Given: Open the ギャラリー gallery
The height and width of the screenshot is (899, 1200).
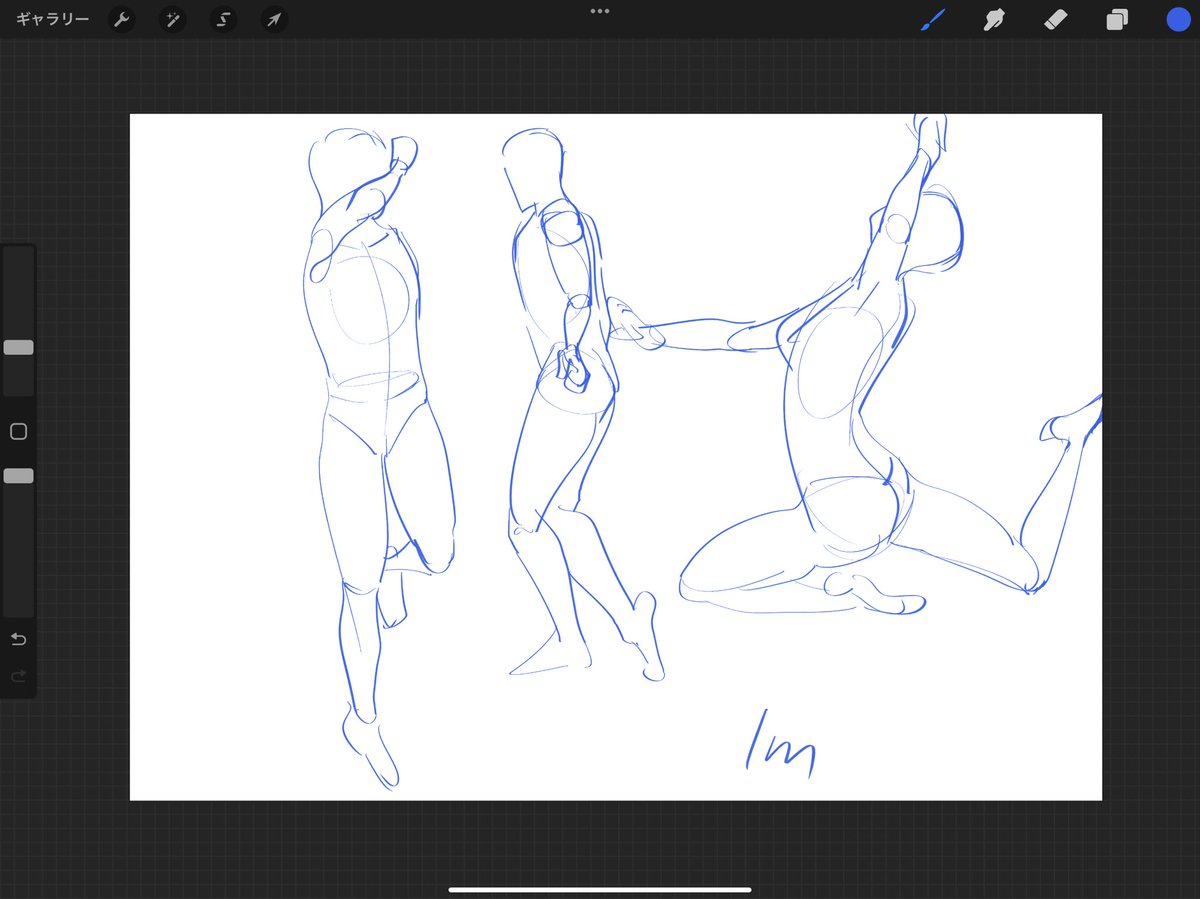Looking at the screenshot, I should click(x=52, y=20).
